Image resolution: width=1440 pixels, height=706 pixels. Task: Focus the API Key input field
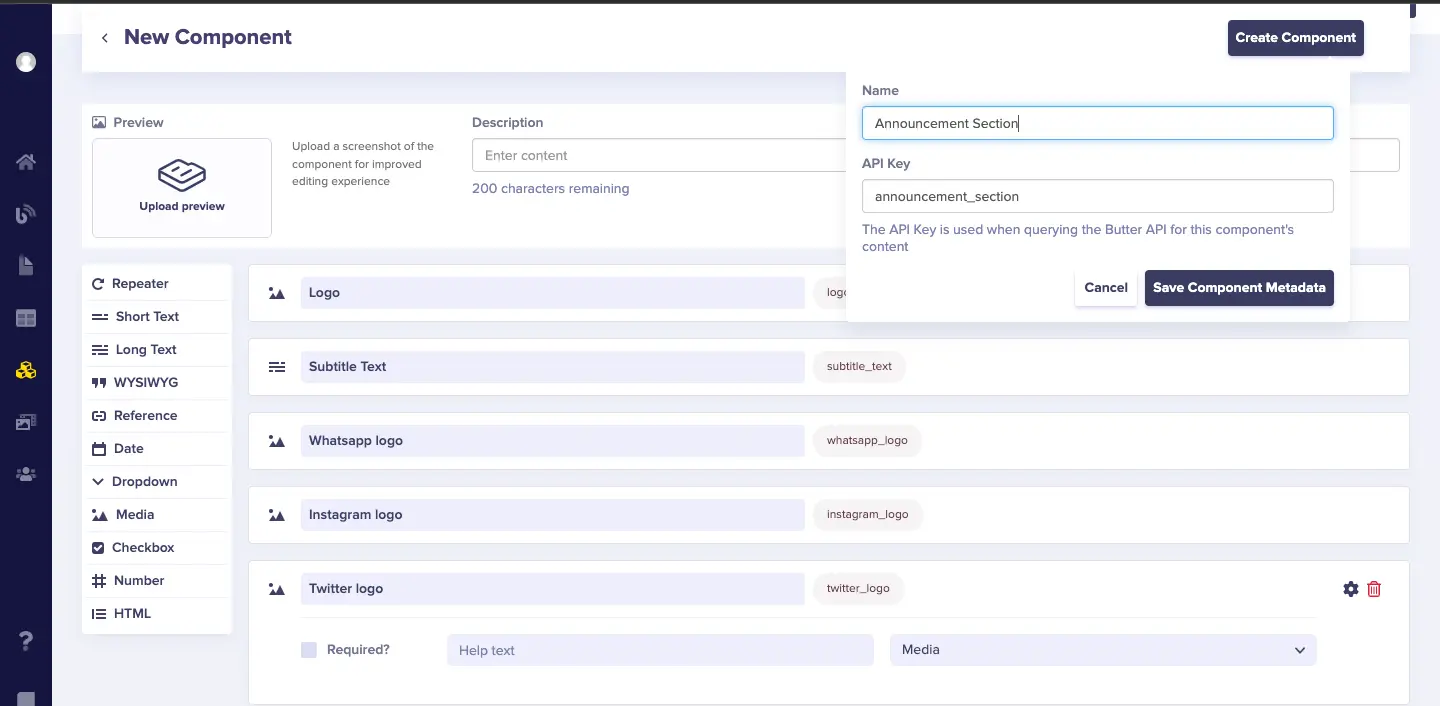coord(1097,196)
